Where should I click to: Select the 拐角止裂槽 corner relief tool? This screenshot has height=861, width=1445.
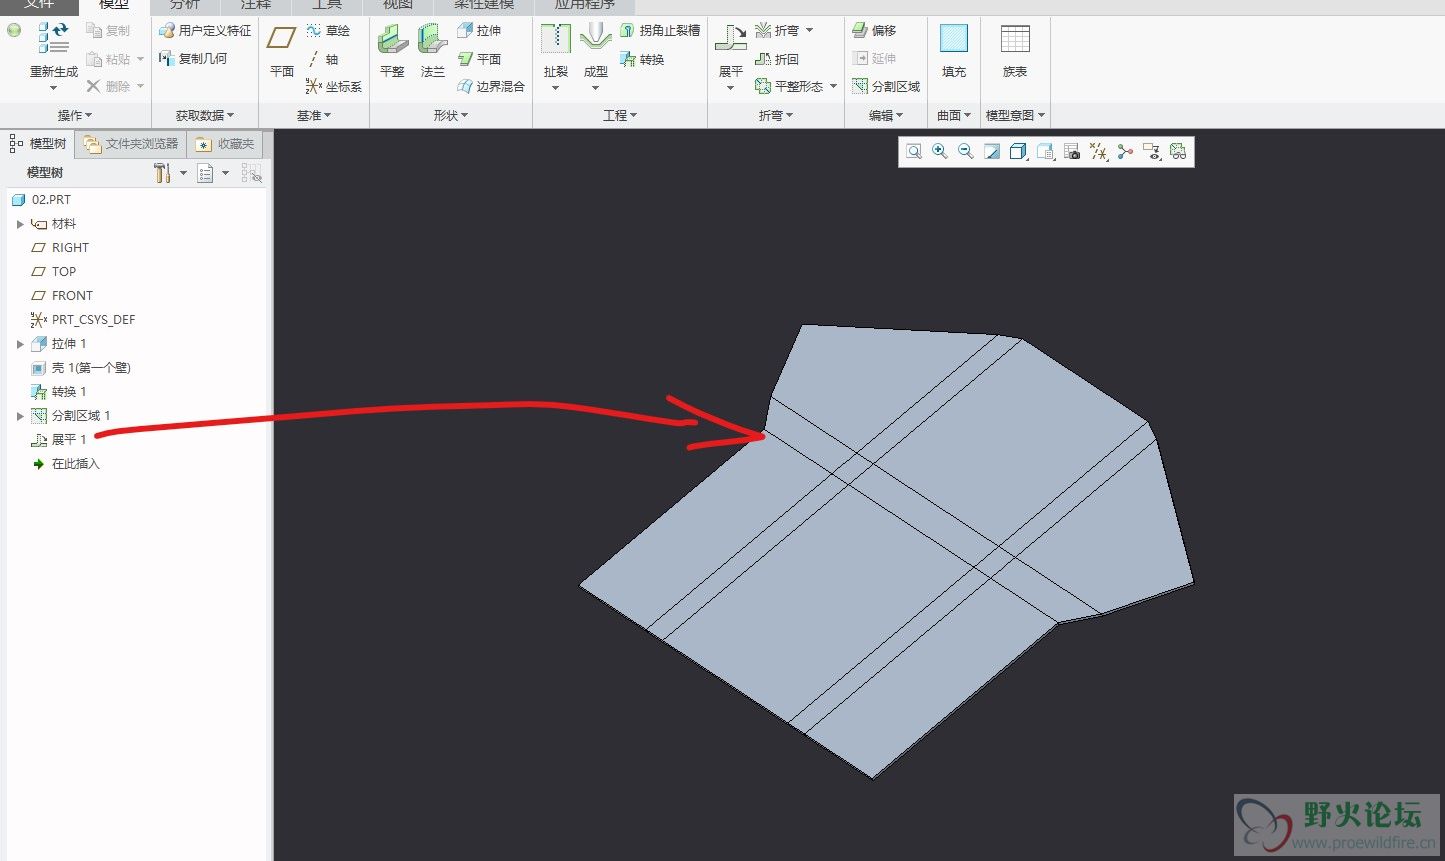click(660, 31)
